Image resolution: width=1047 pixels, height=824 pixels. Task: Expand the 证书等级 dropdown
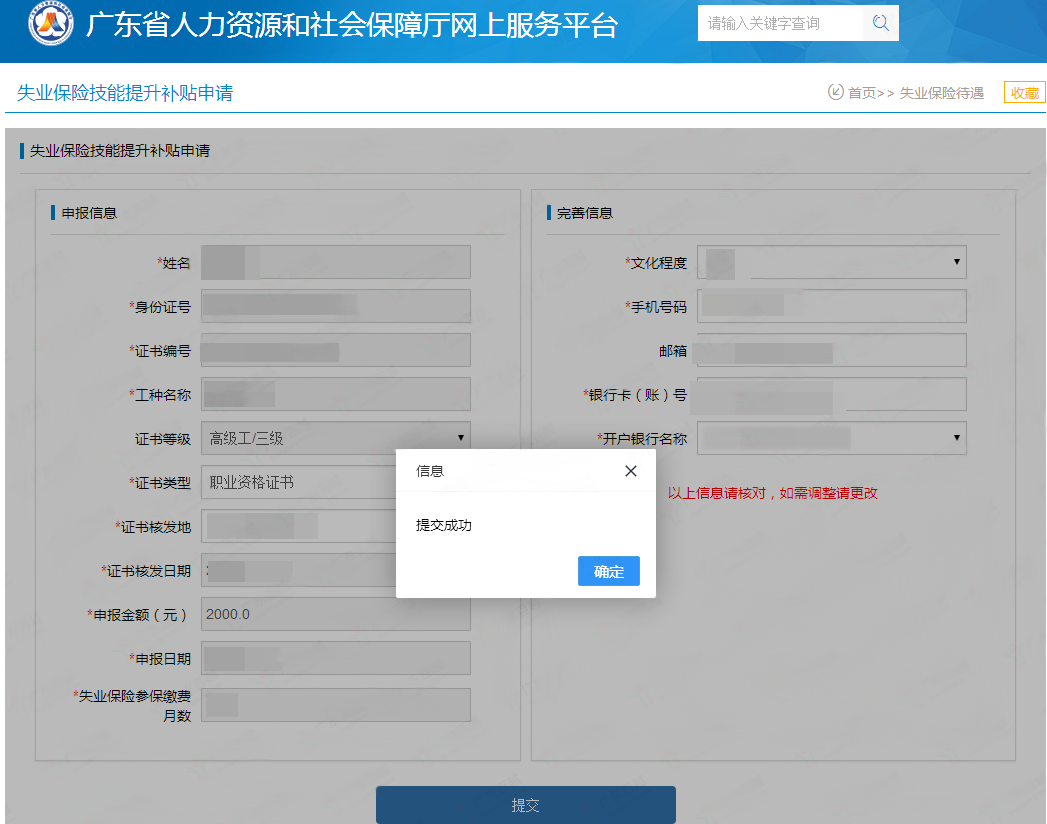point(335,438)
